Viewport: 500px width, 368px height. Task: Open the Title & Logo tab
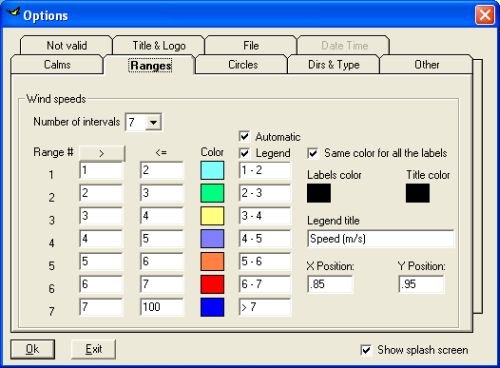(159, 45)
